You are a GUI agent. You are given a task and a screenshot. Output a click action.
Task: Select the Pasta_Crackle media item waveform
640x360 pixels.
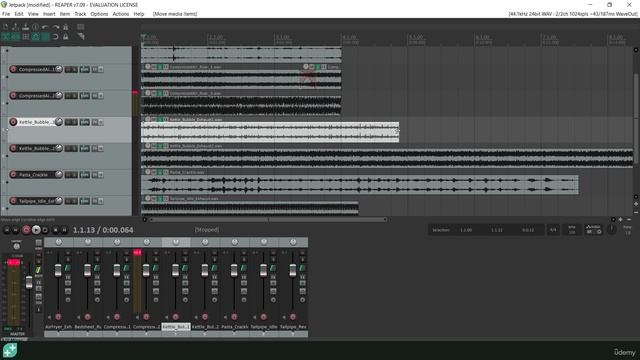[360, 184]
